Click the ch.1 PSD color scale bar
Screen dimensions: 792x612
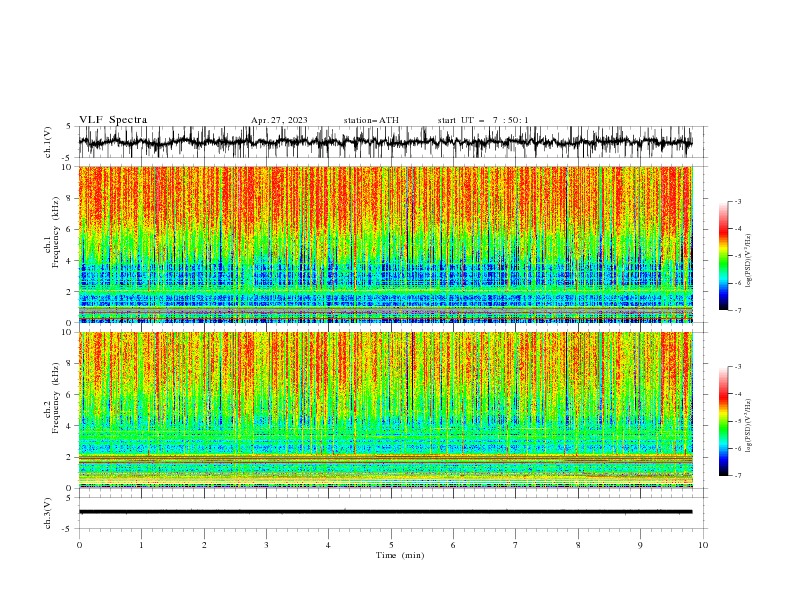(x=723, y=256)
